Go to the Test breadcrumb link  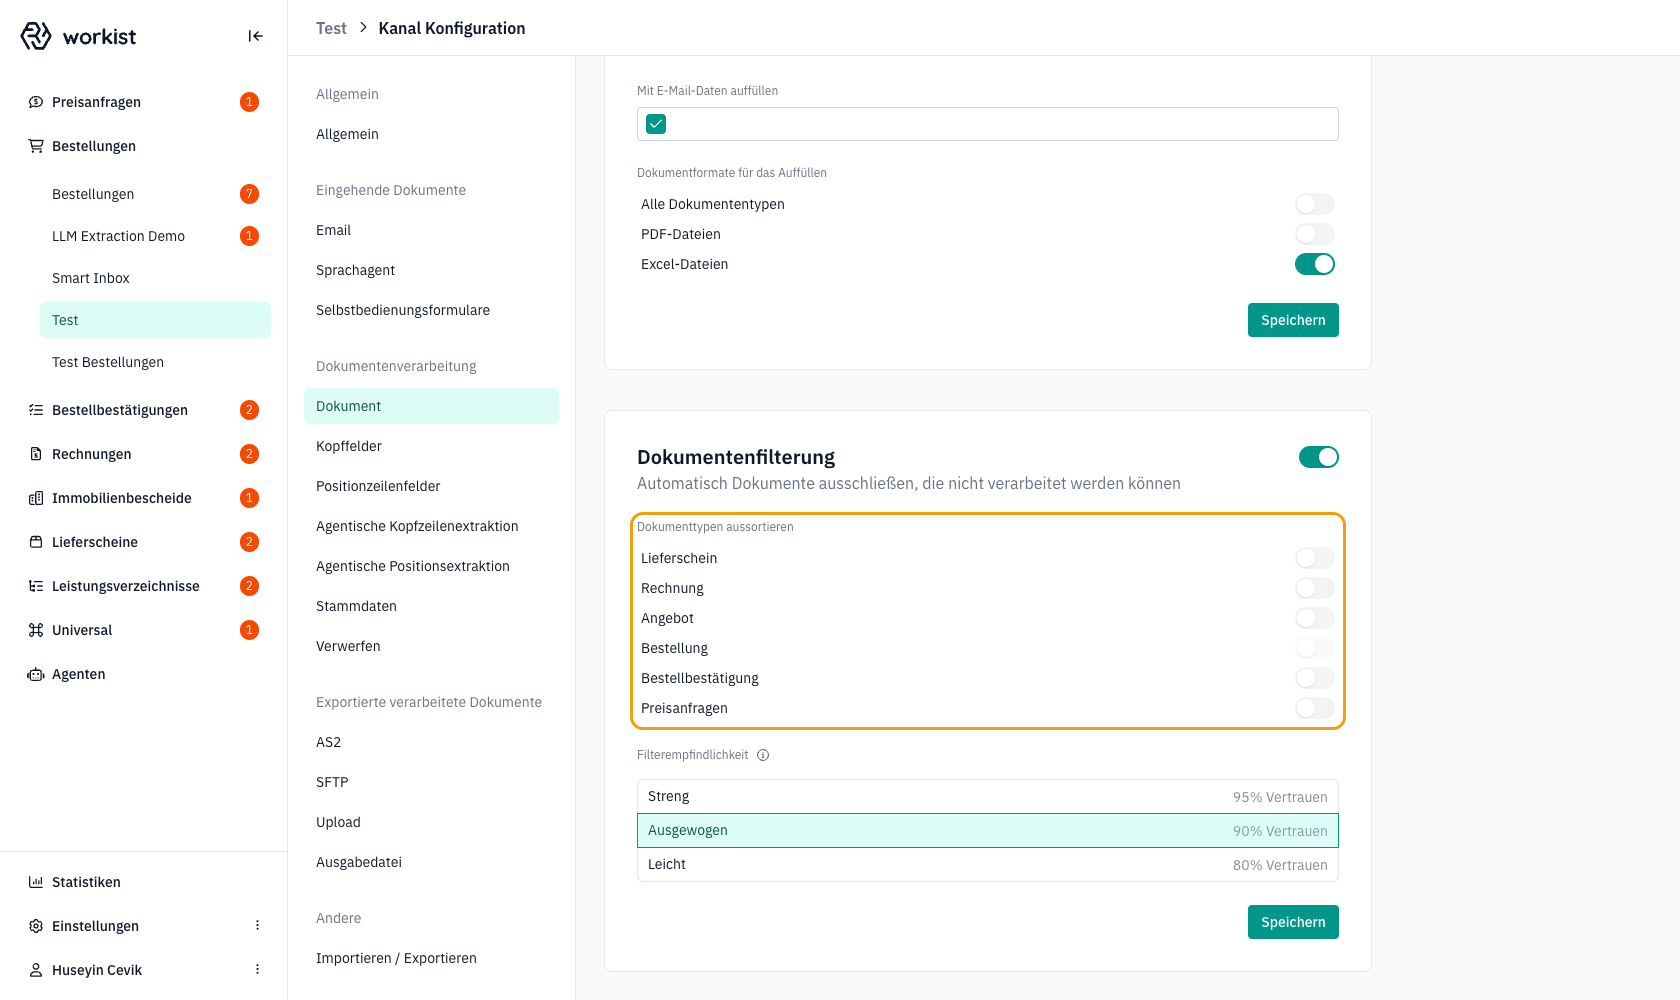click(x=331, y=28)
